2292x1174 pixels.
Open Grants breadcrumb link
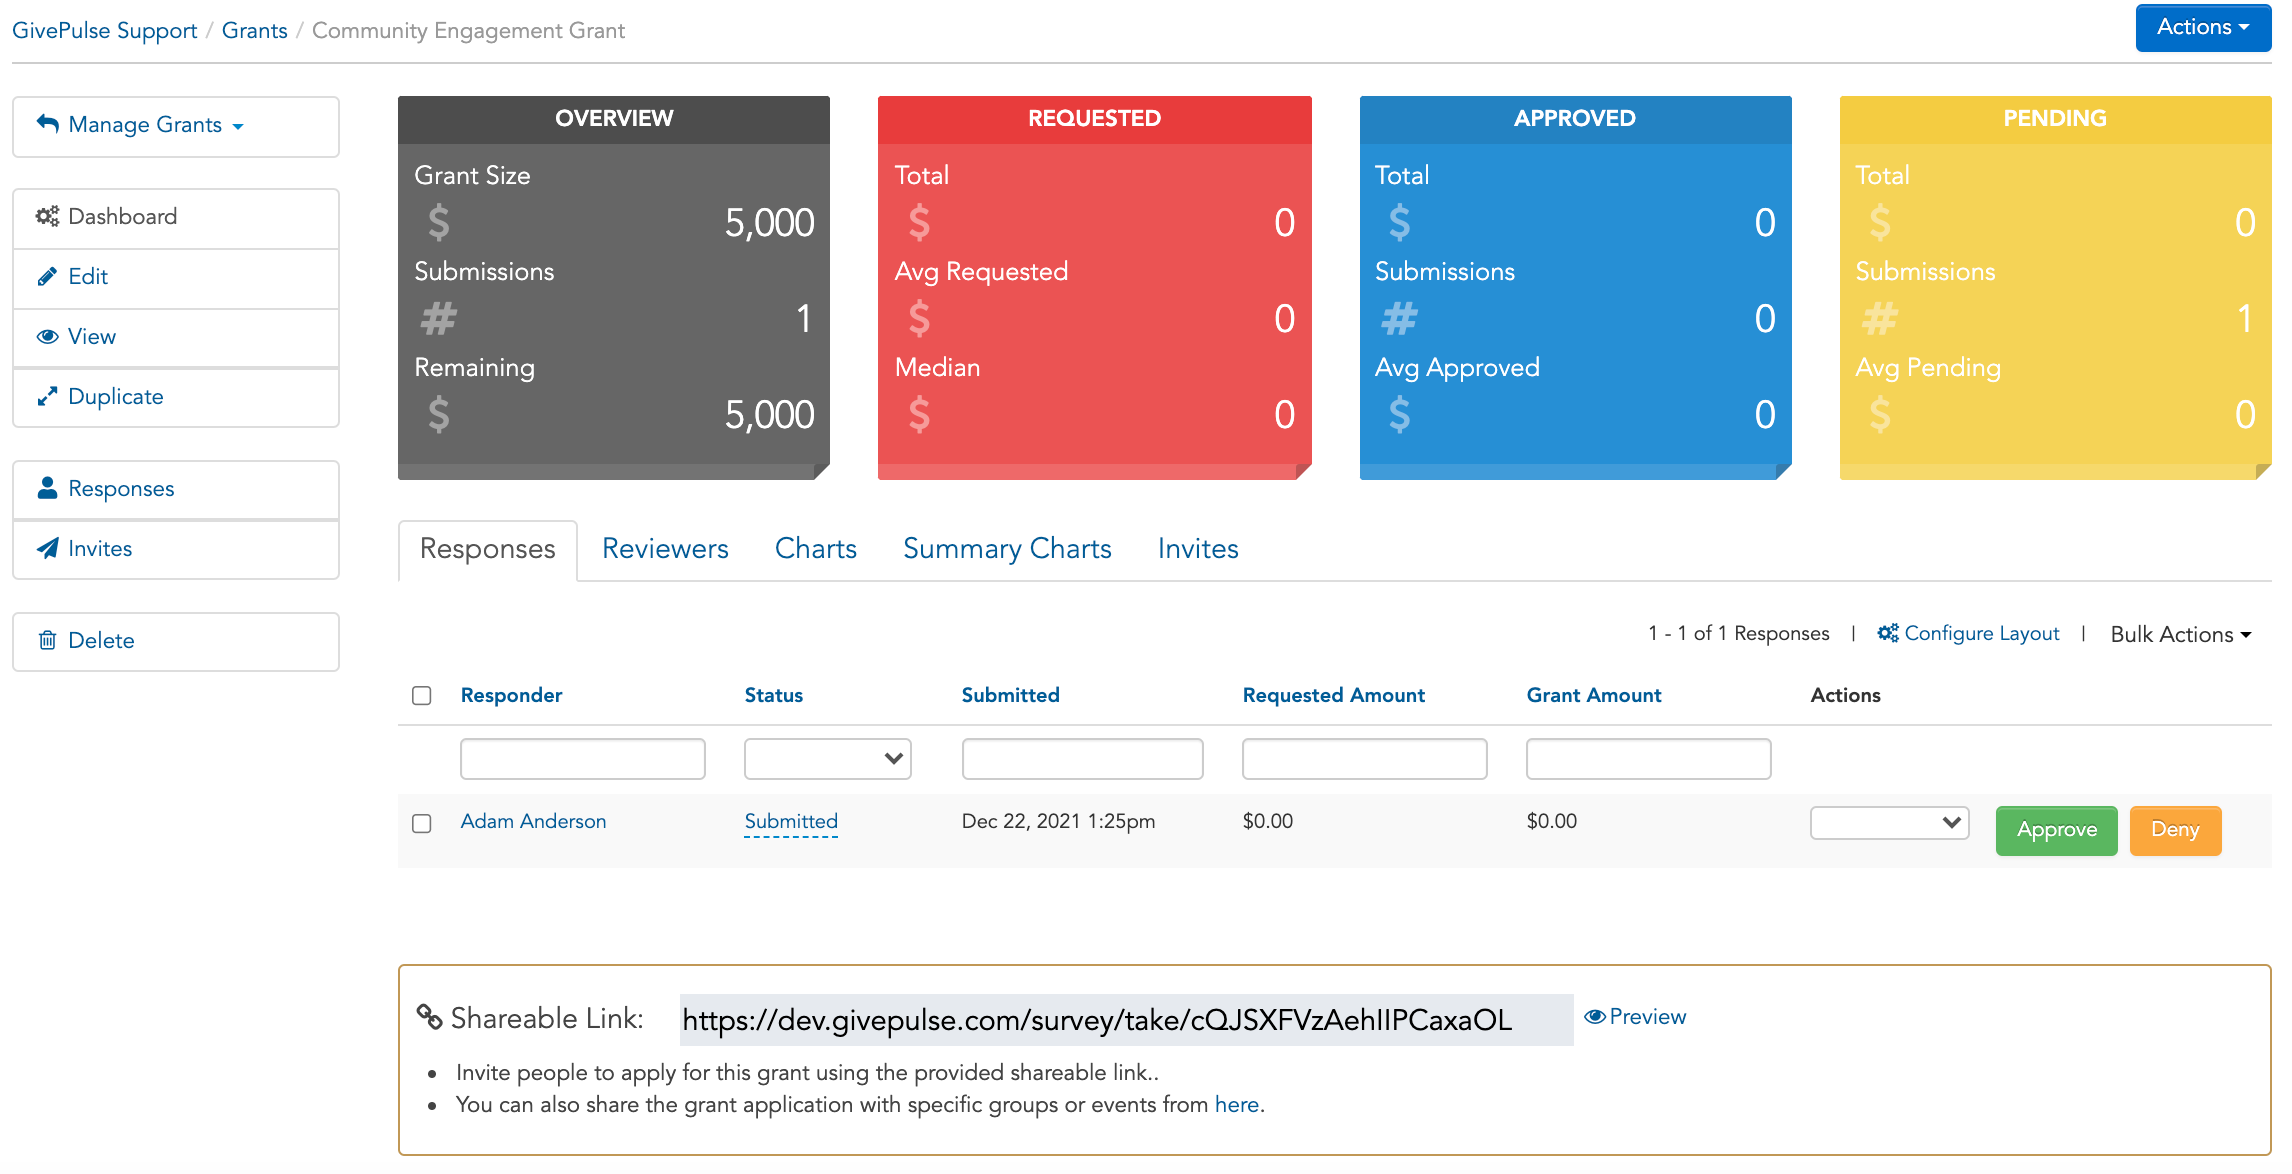(x=254, y=31)
